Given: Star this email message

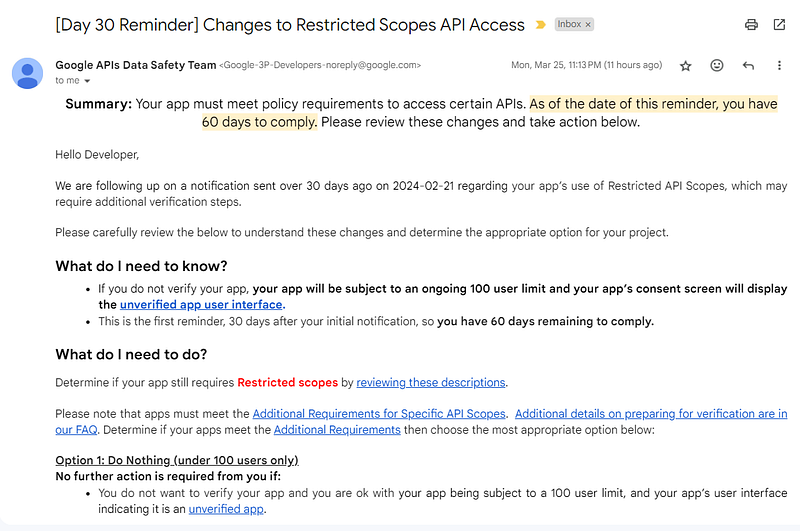Looking at the screenshot, I should (x=686, y=66).
